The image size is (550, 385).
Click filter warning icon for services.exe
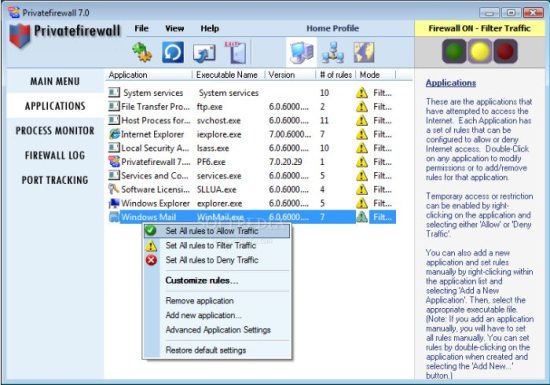(x=362, y=175)
